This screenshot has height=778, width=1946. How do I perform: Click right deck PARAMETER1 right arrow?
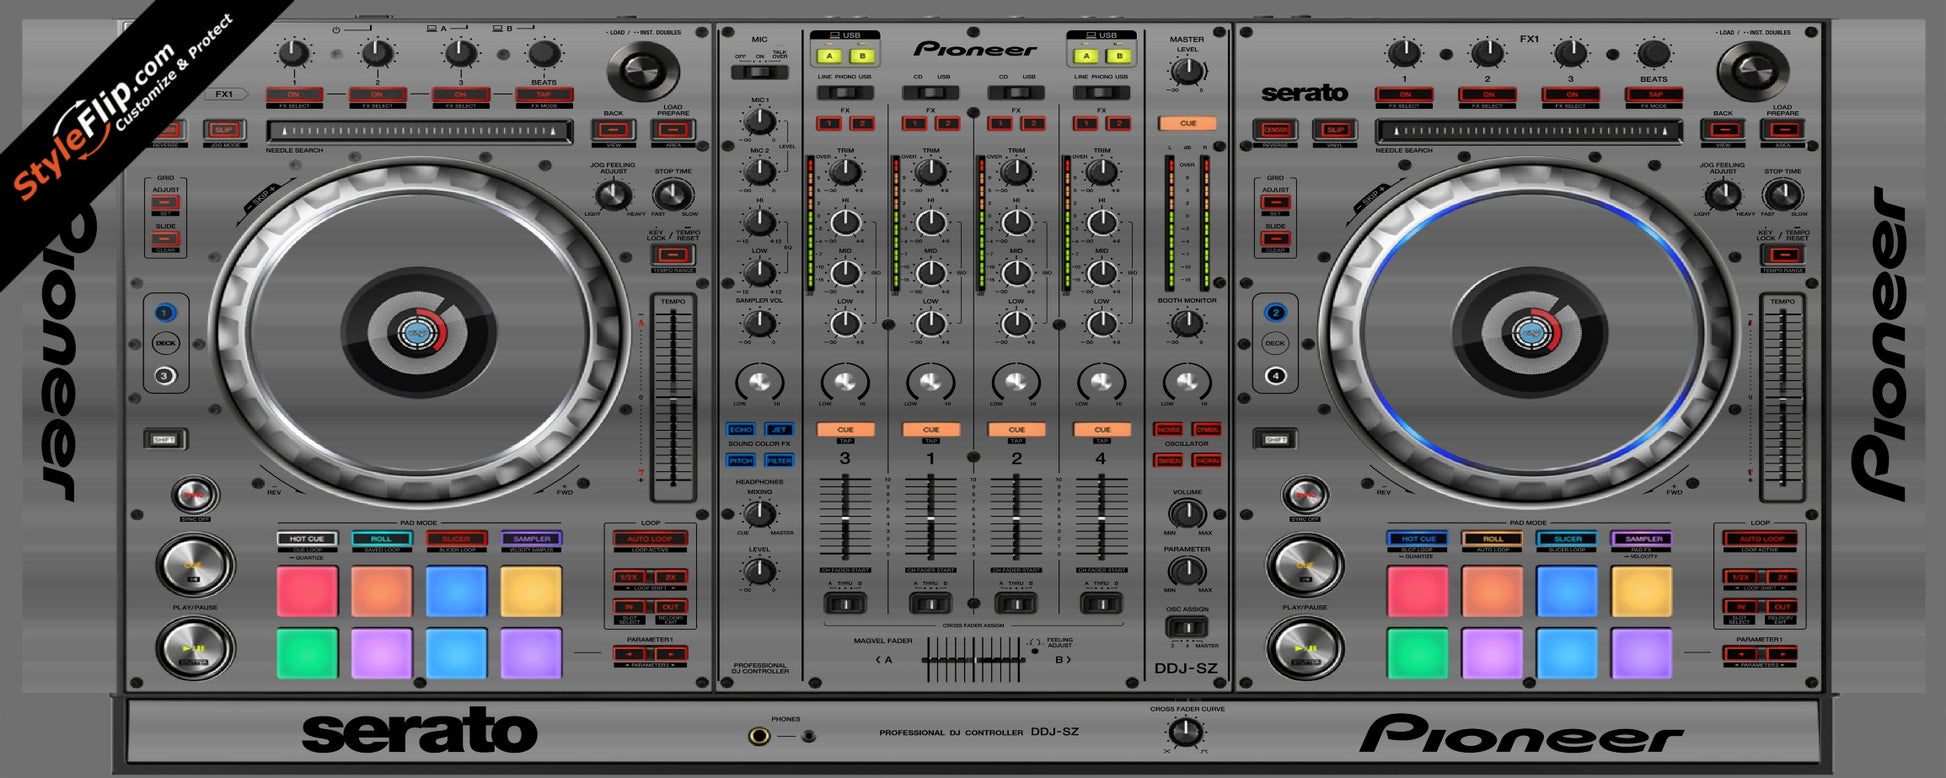click(x=1780, y=654)
